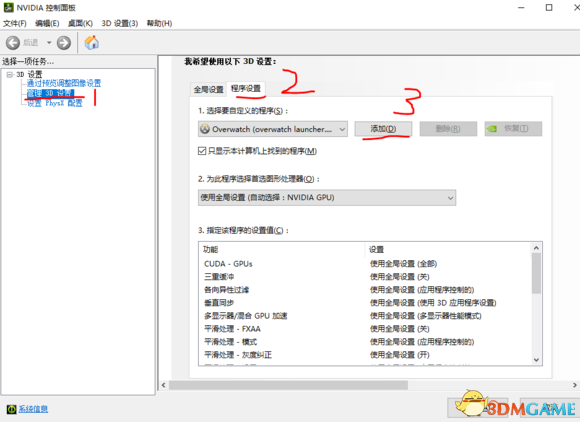
Task: Click the settings list vertical scrollbar thumb
Action: tap(536, 274)
